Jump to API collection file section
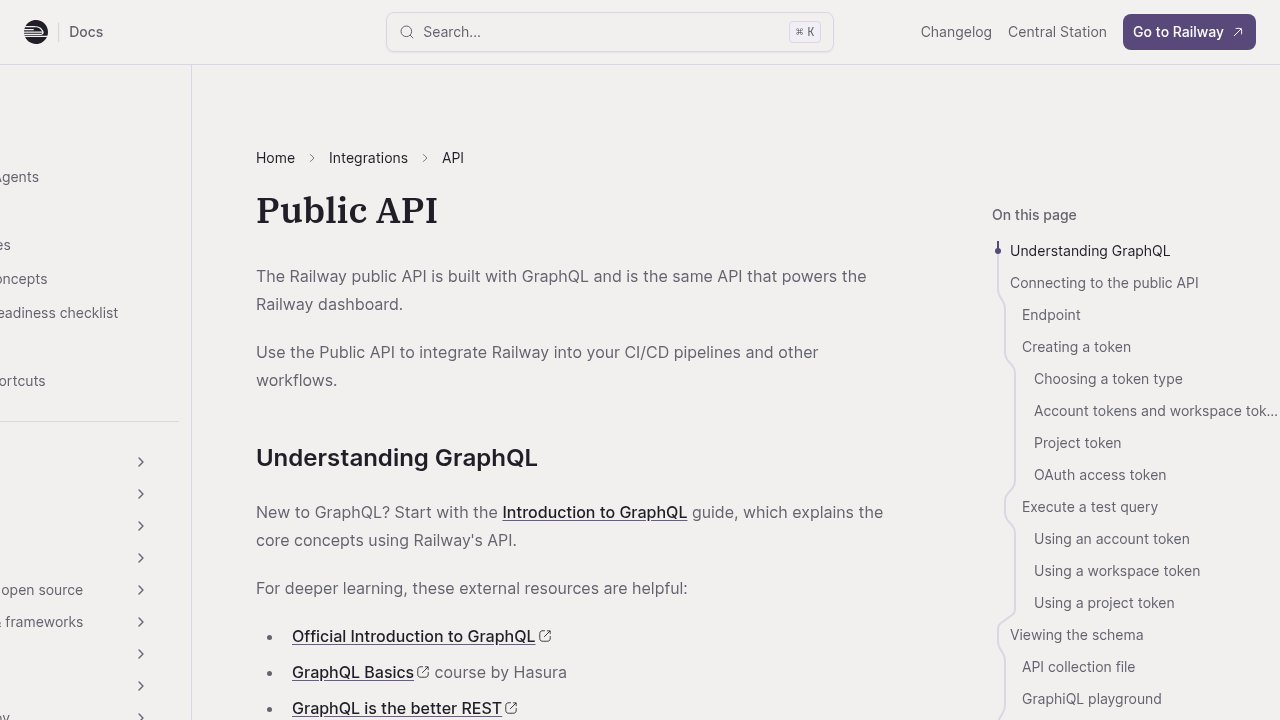The image size is (1280, 720). (x=1078, y=667)
